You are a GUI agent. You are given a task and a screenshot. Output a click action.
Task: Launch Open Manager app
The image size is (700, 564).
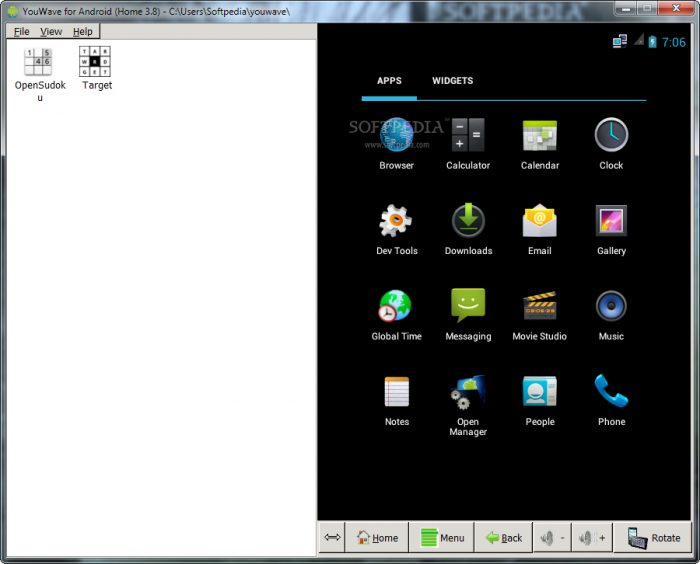tap(468, 392)
